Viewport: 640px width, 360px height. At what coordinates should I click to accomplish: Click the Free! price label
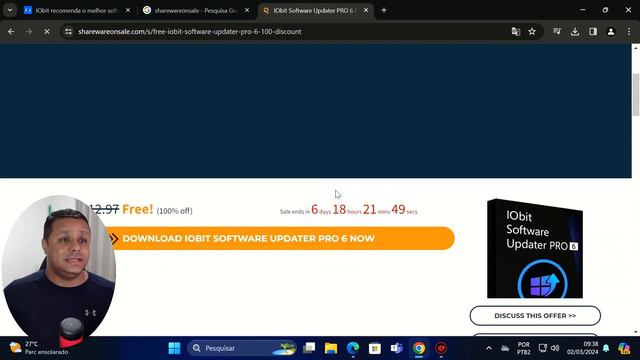pyautogui.click(x=138, y=209)
